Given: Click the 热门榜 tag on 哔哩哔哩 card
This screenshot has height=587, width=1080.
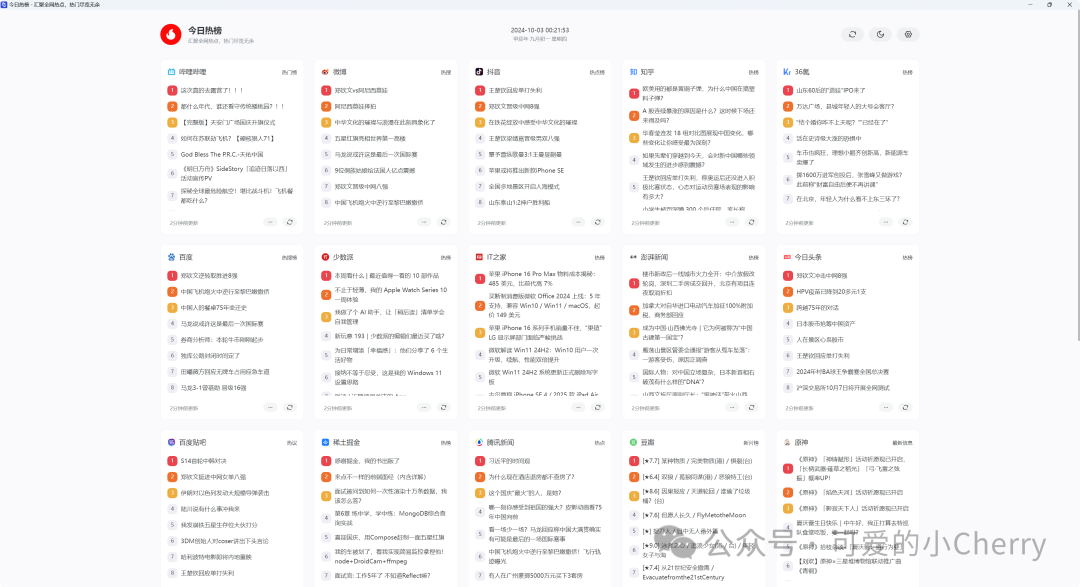Looking at the screenshot, I should [289, 72].
